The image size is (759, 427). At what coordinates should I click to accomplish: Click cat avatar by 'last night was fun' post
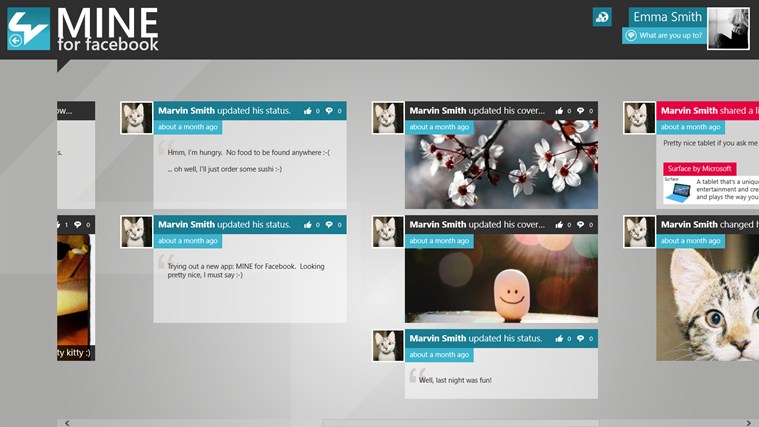pyautogui.click(x=388, y=345)
